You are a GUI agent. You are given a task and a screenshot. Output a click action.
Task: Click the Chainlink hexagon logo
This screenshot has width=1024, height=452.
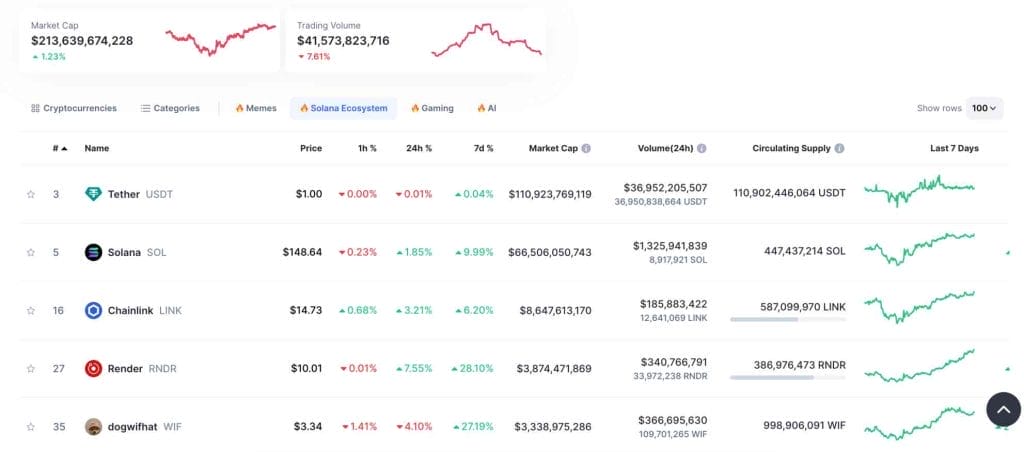click(x=93, y=310)
